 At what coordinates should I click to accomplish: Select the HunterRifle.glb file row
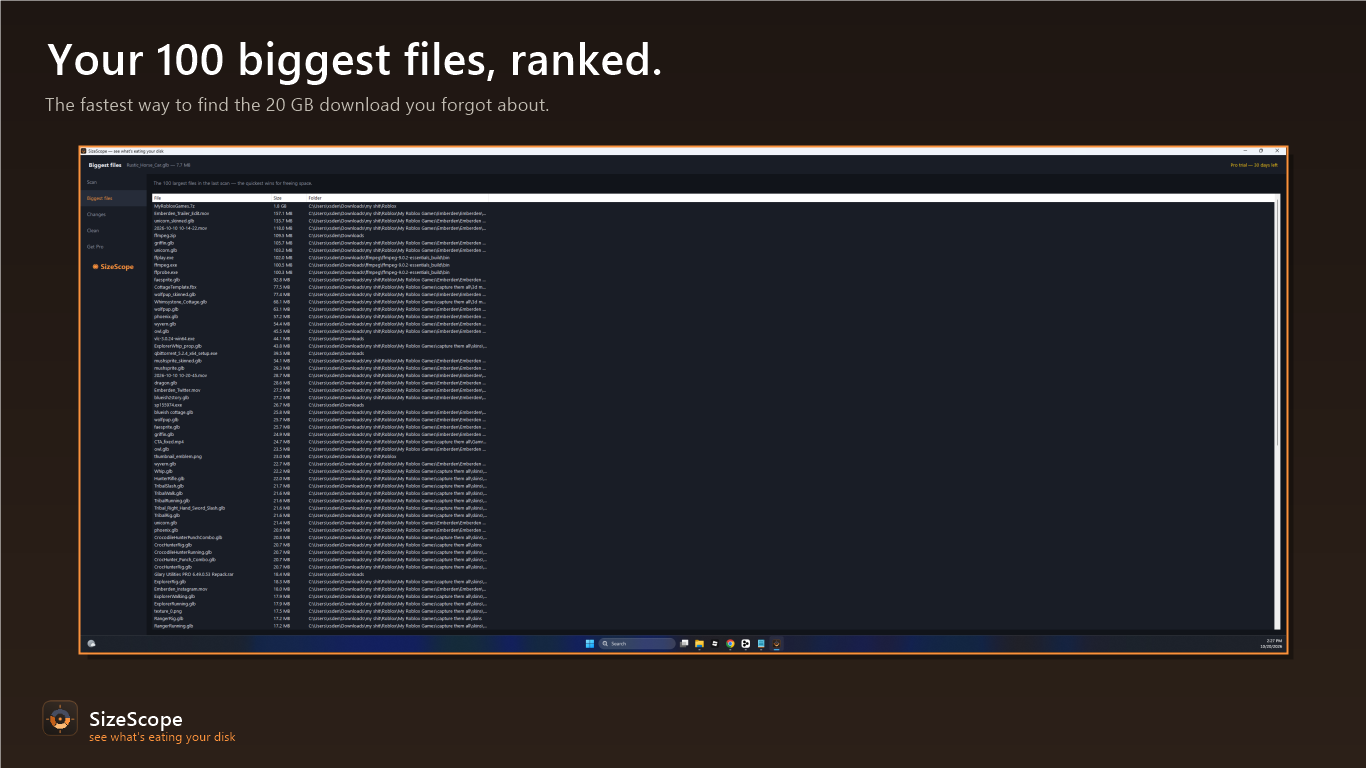[713, 479]
